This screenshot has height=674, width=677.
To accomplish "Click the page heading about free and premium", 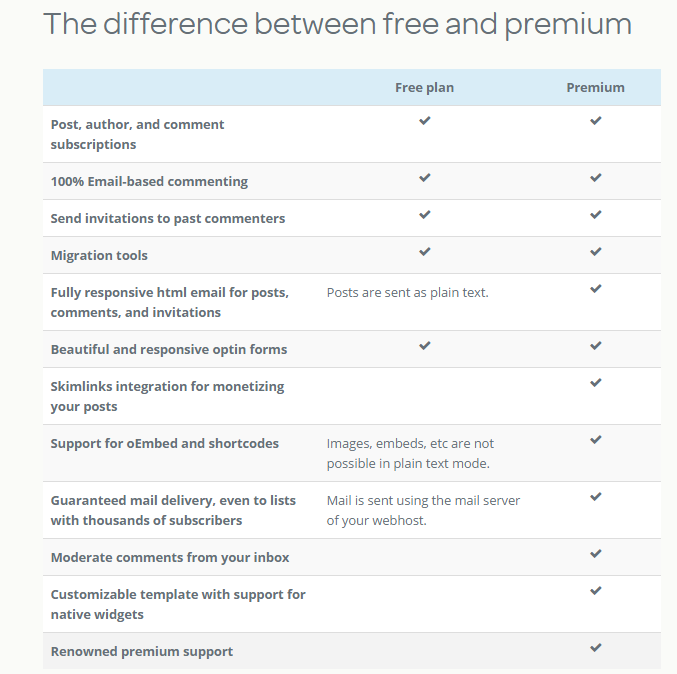I will point(337,24).
